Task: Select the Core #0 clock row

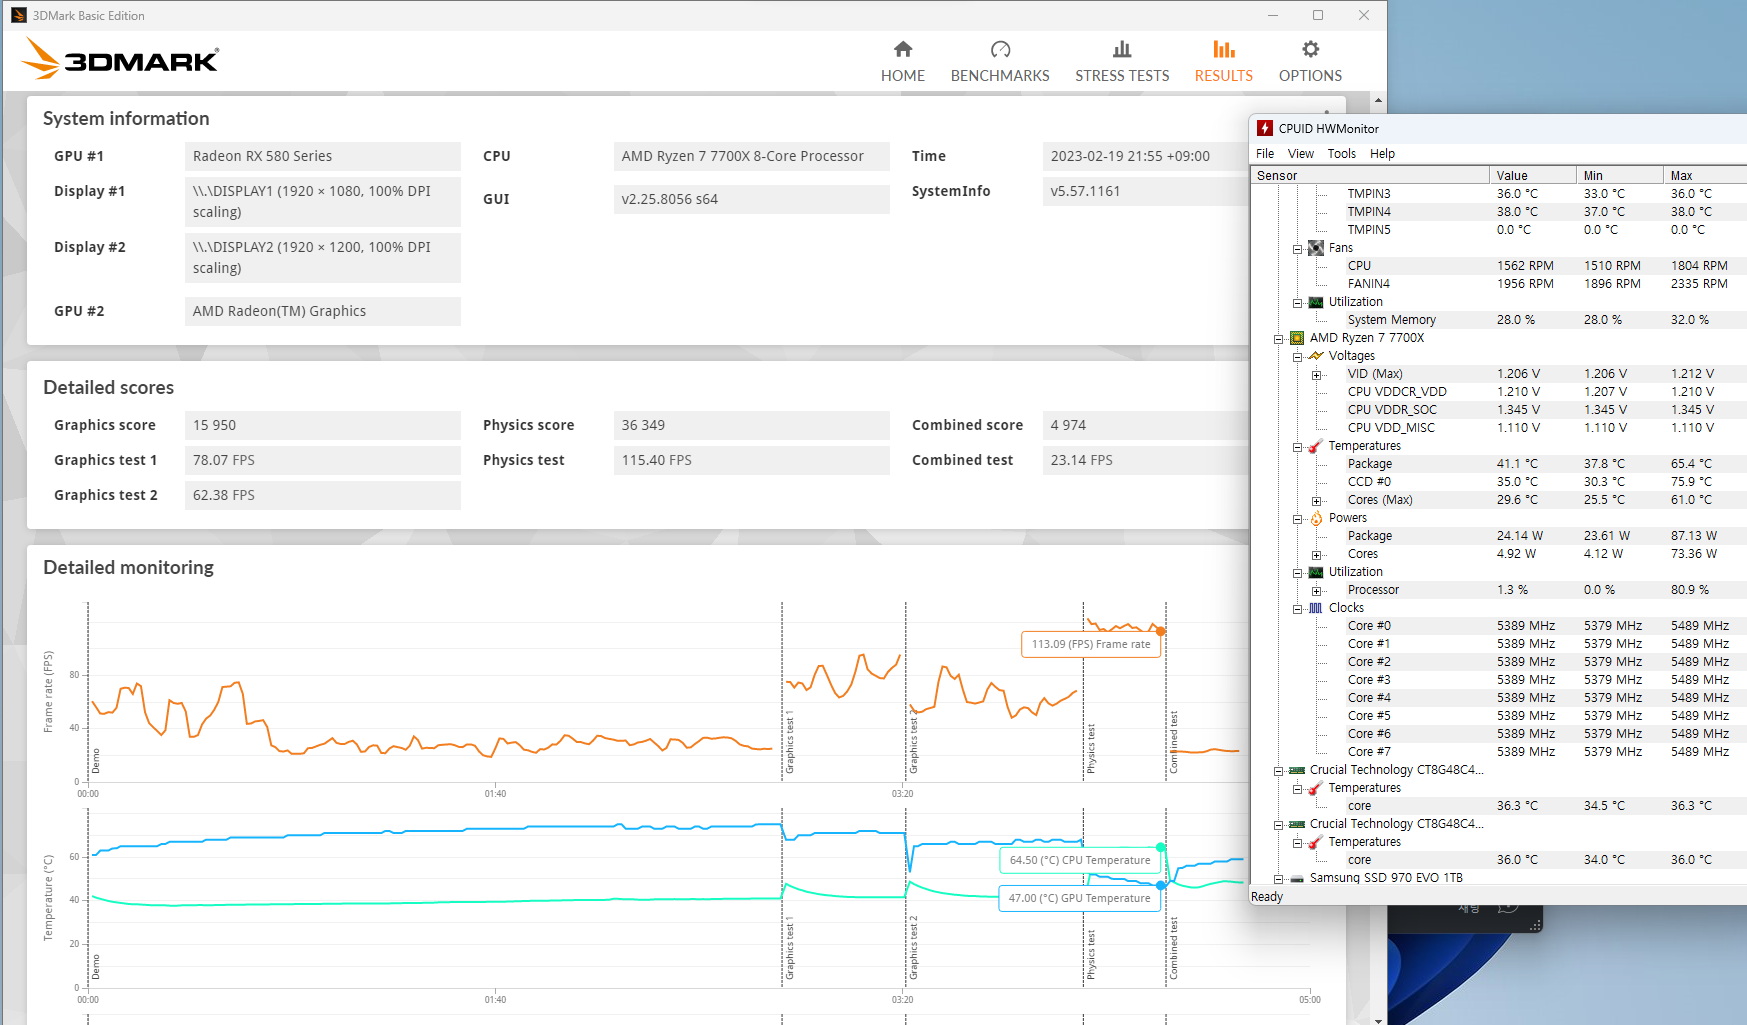Action: click(x=1499, y=626)
